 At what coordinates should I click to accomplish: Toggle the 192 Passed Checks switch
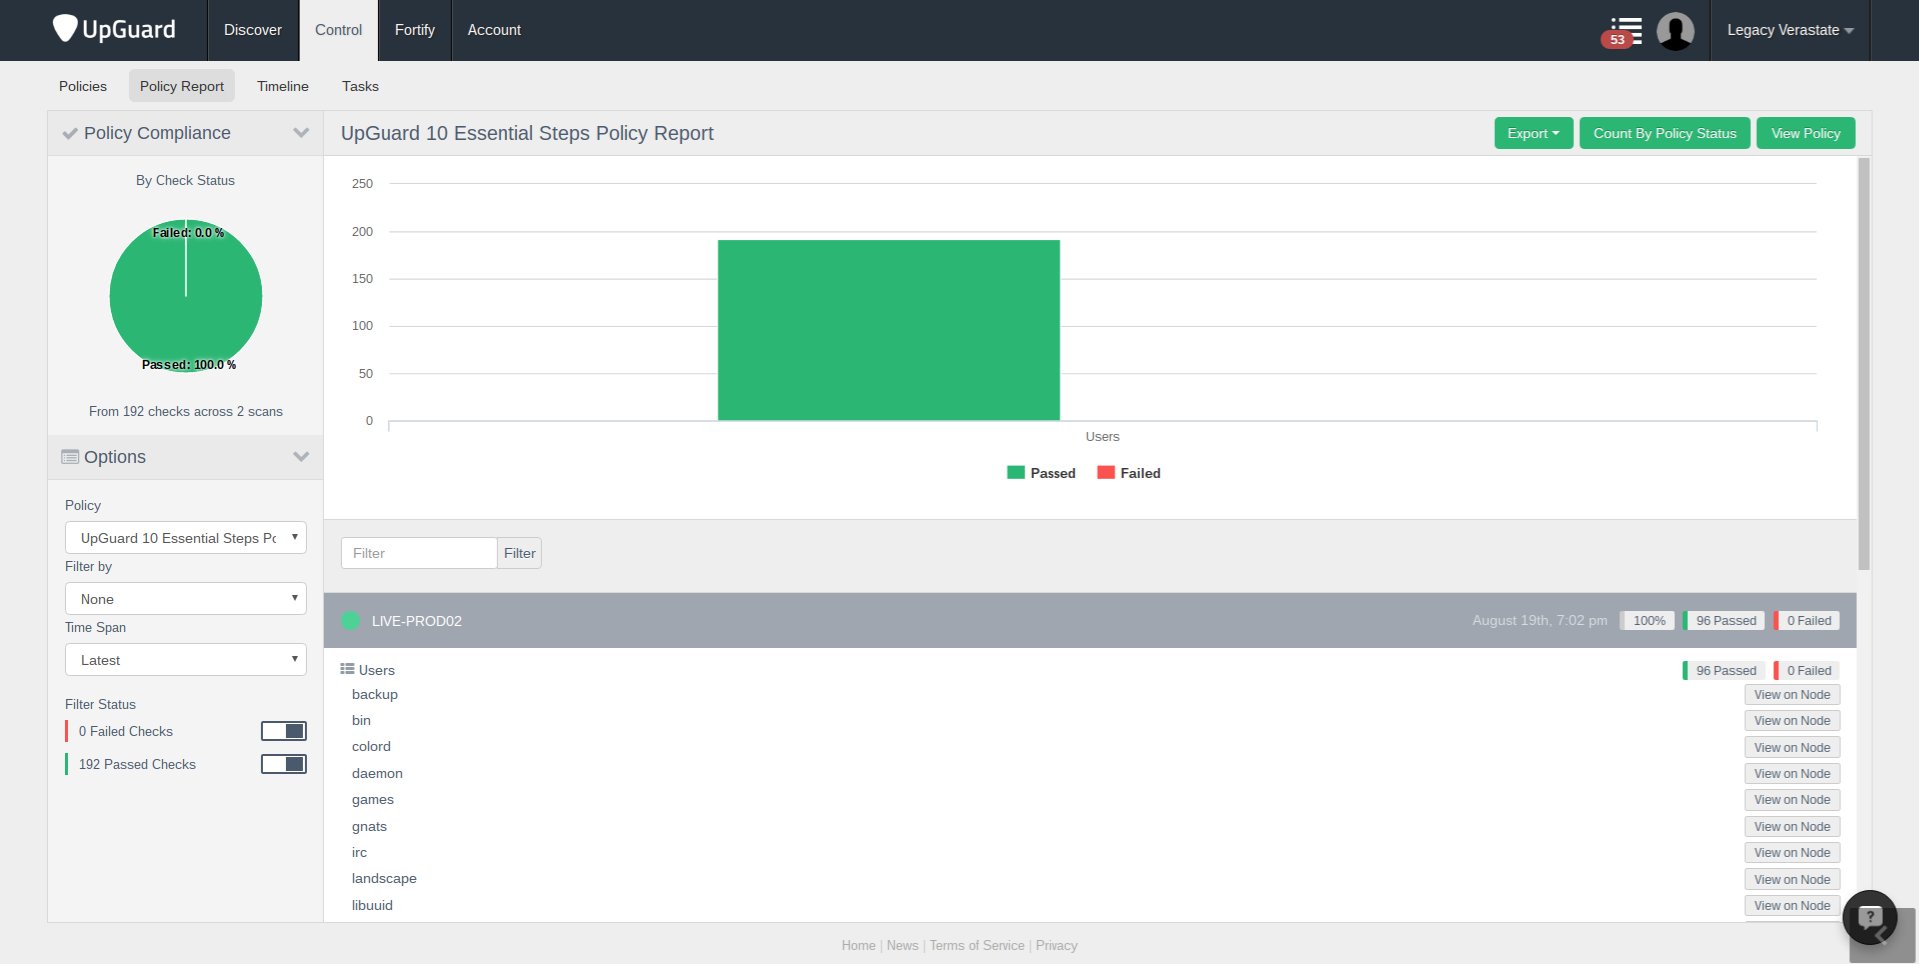284,764
